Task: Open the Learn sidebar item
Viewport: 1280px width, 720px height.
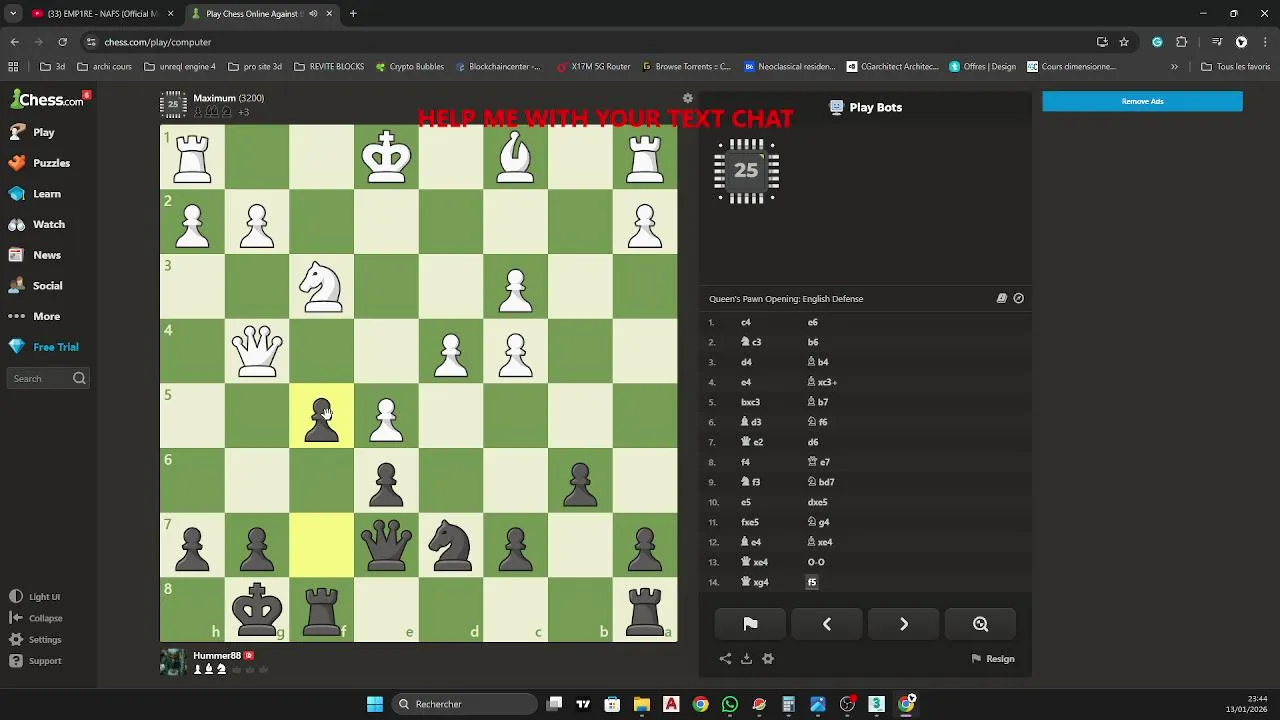Action: [x=35, y=194]
